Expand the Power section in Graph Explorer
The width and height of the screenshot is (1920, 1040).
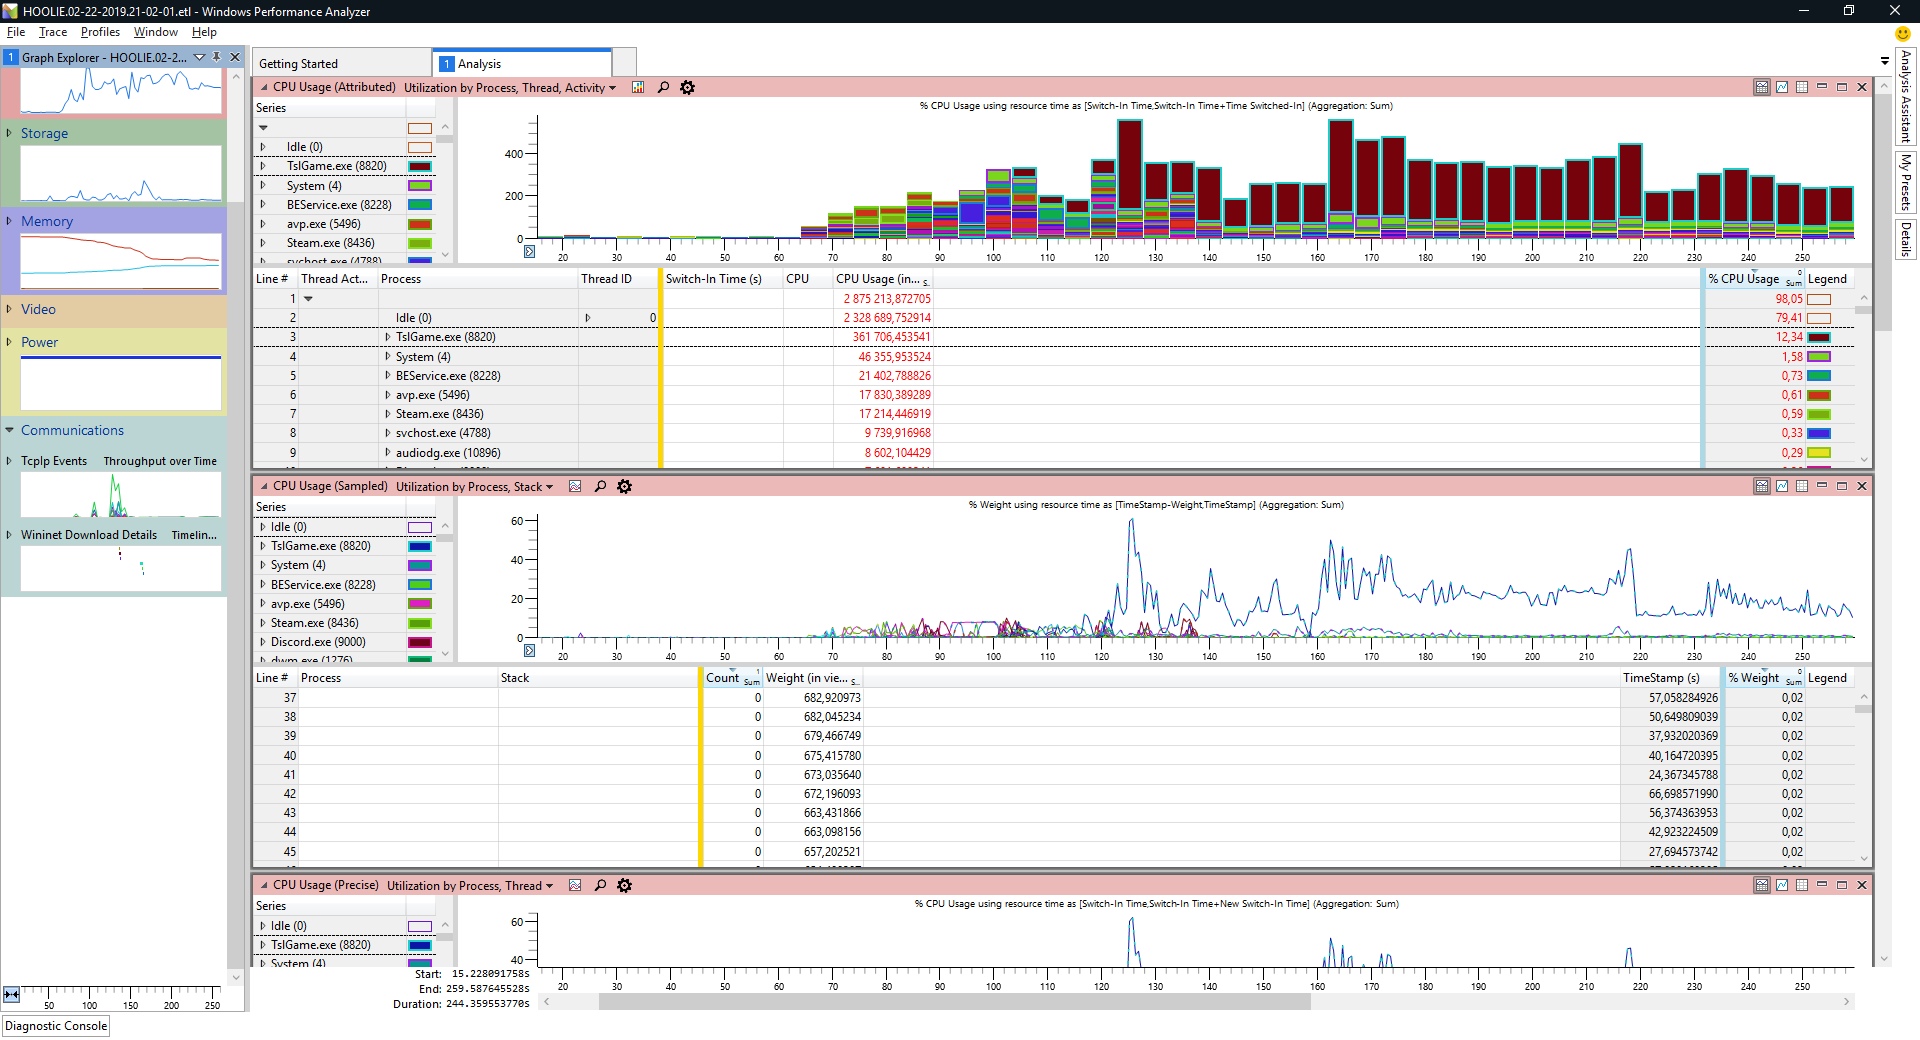pyautogui.click(x=9, y=342)
